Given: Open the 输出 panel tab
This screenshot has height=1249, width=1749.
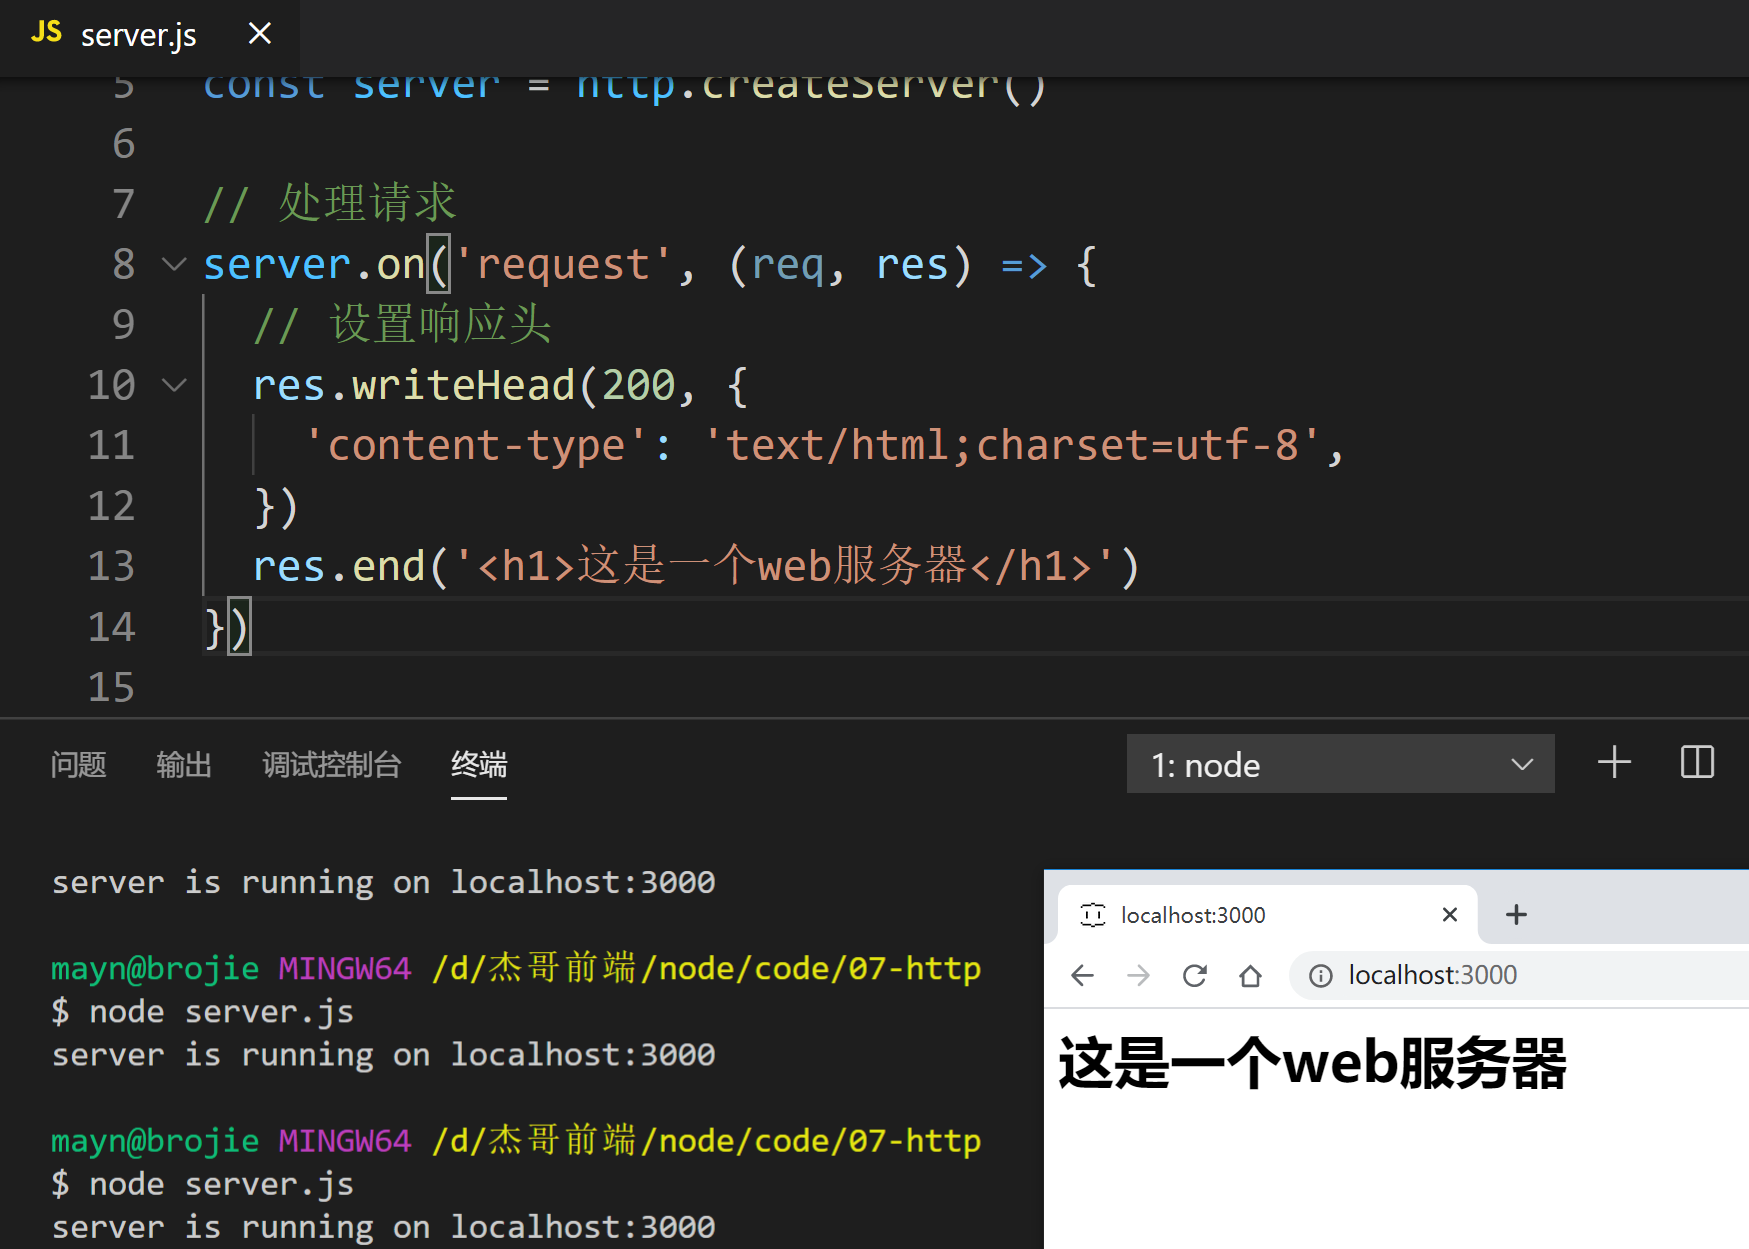Looking at the screenshot, I should [184, 765].
